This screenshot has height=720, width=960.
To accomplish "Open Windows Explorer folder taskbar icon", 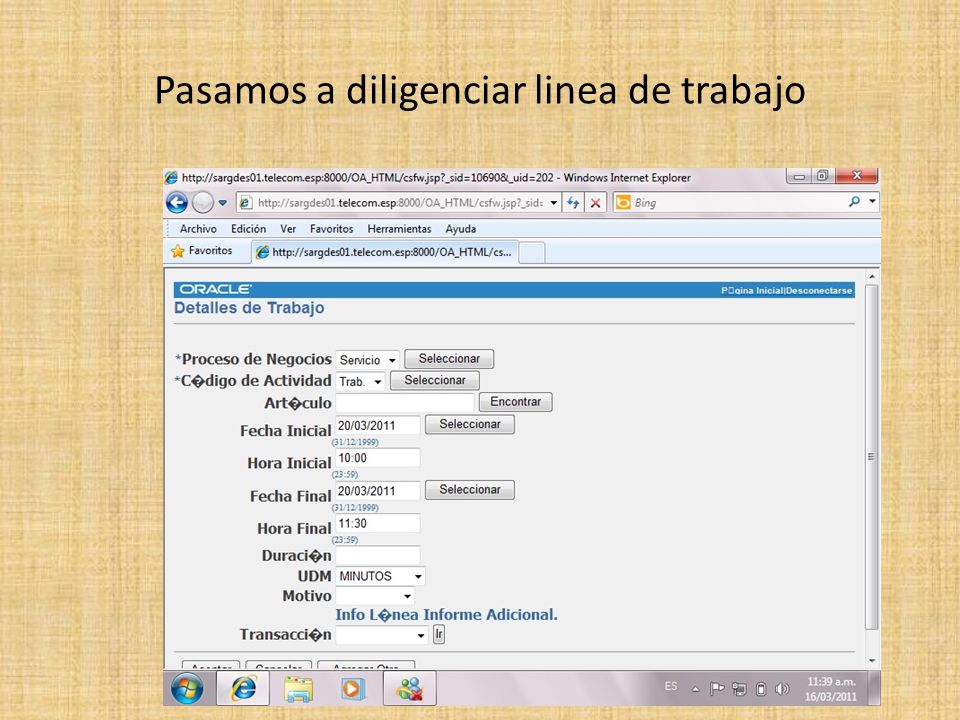I will [298, 689].
